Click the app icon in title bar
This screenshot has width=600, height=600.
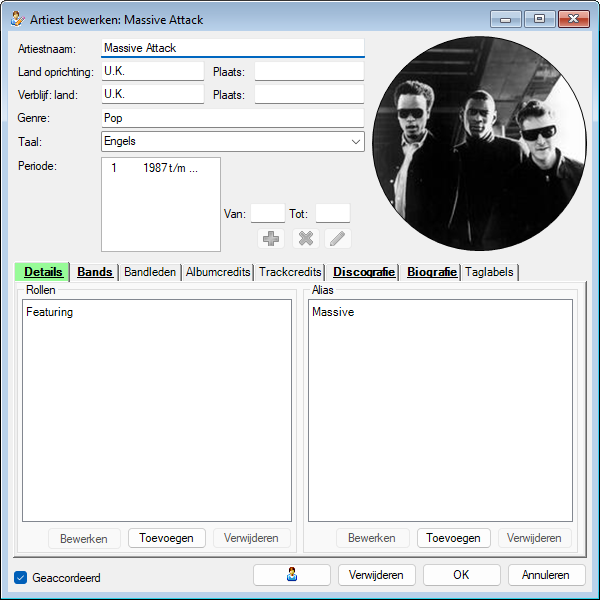[x=17, y=19]
